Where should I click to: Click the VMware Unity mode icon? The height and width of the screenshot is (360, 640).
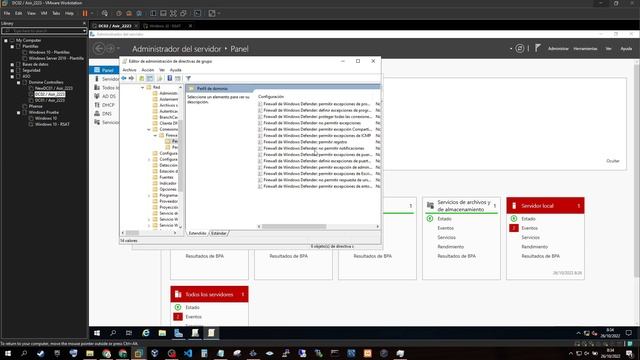[x=183, y=13]
